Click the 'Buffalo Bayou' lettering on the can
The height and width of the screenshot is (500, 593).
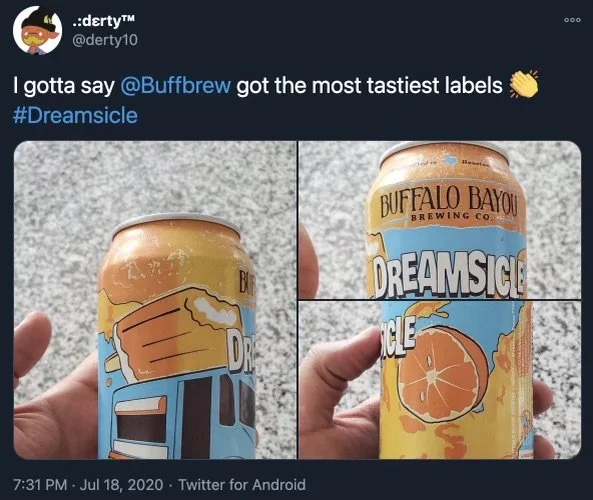coord(448,203)
